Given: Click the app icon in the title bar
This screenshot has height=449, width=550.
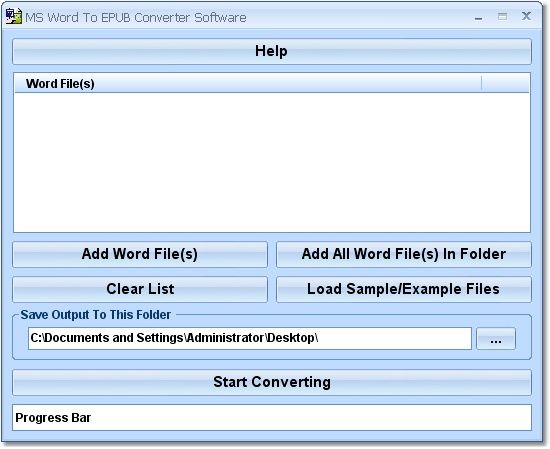Looking at the screenshot, I should tap(14, 16).
